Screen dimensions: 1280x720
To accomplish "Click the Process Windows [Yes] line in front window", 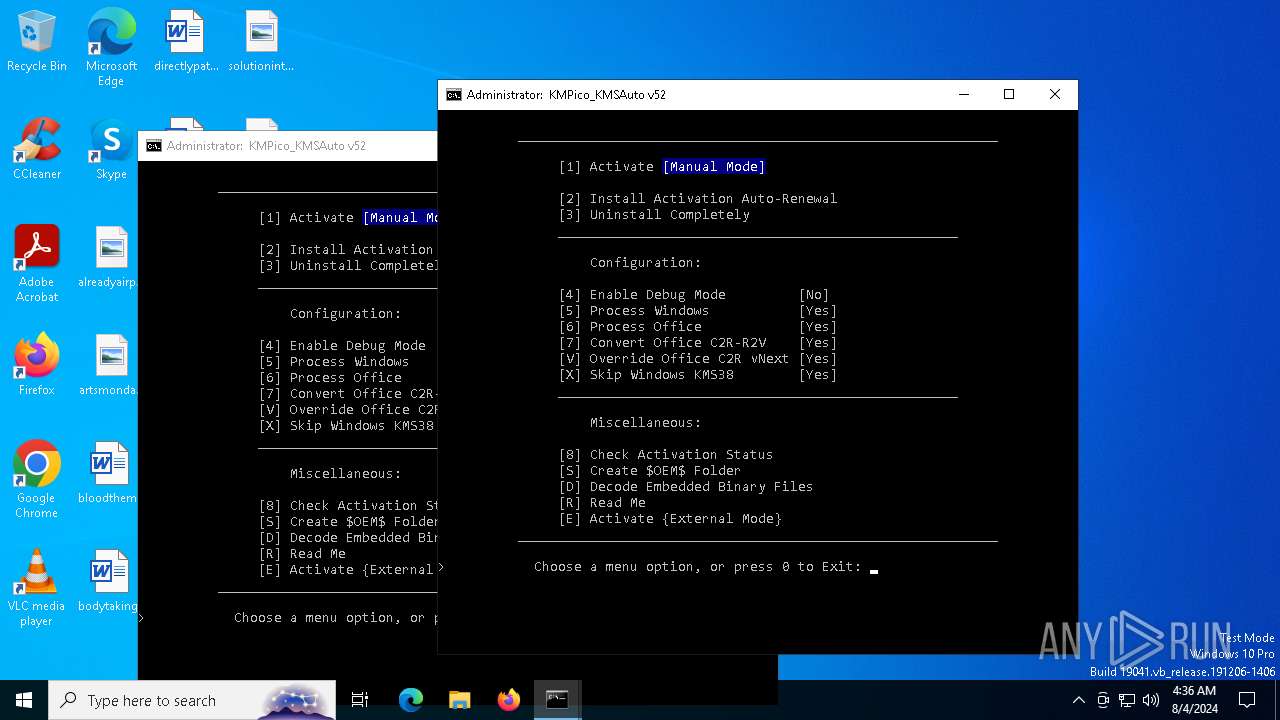I will click(698, 311).
